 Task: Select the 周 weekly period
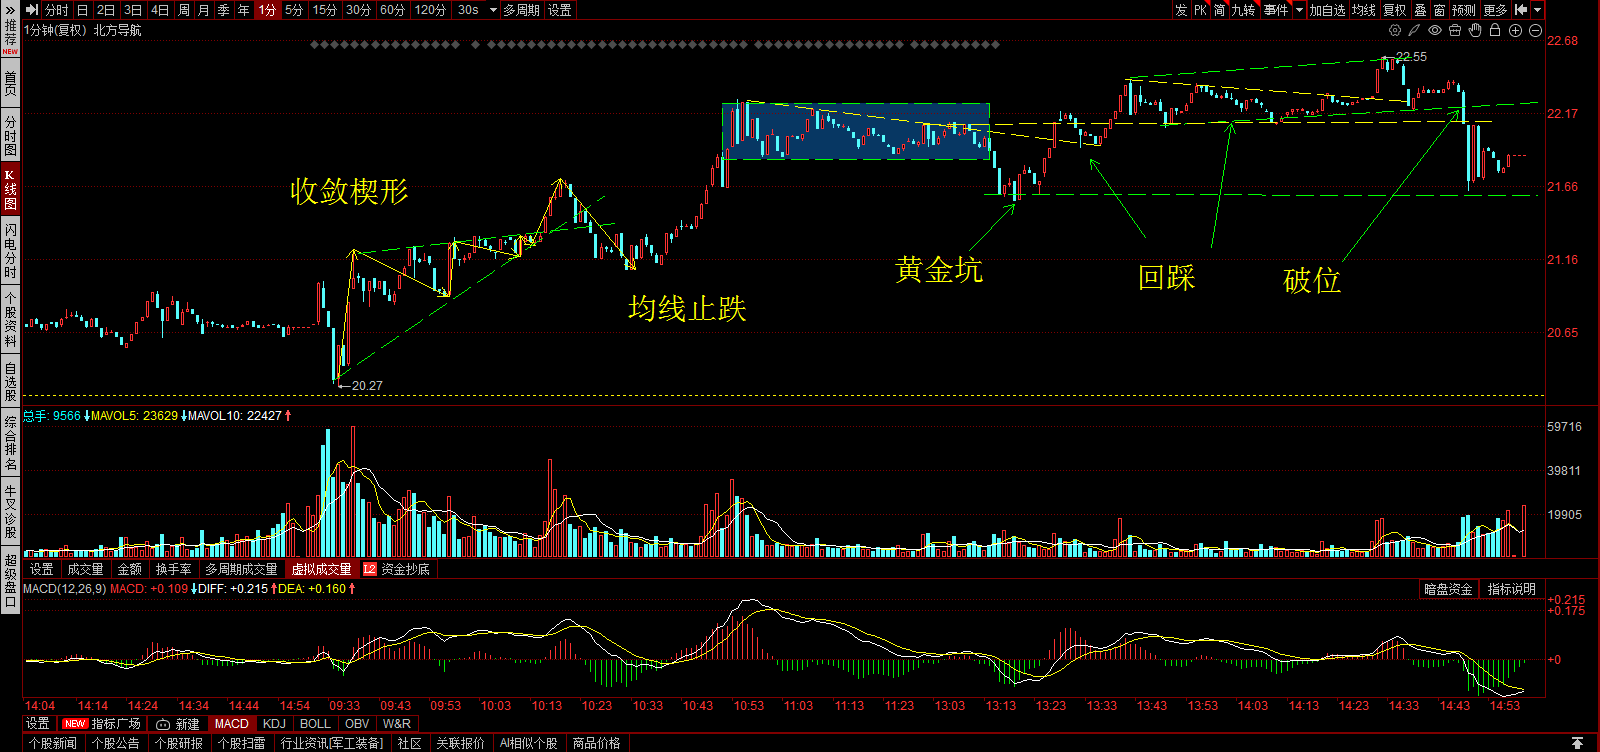pyautogui.click(x=184, y=10)
